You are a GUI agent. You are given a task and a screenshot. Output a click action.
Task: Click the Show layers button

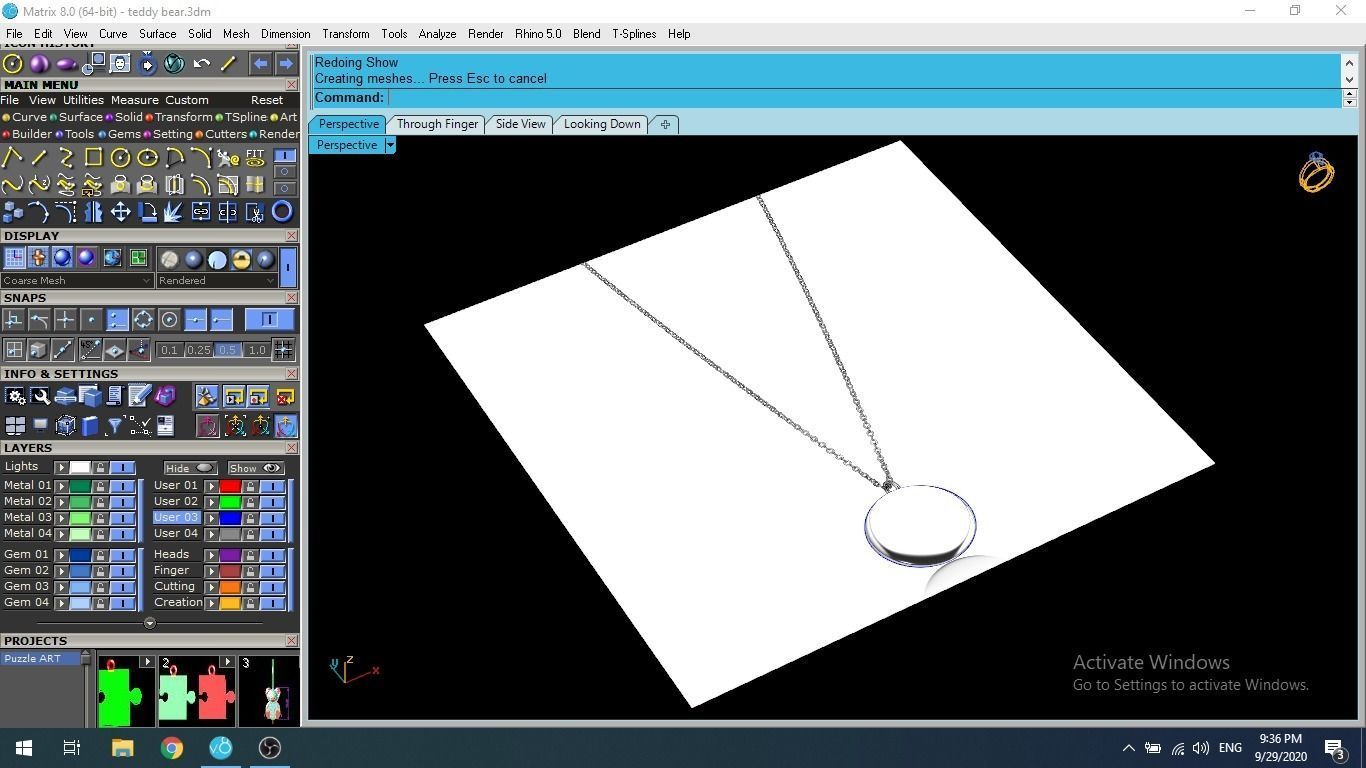[255, 468]
